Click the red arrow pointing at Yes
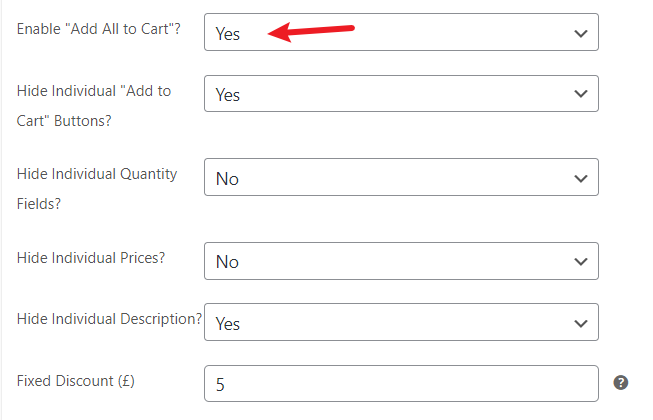 (311, 32)
